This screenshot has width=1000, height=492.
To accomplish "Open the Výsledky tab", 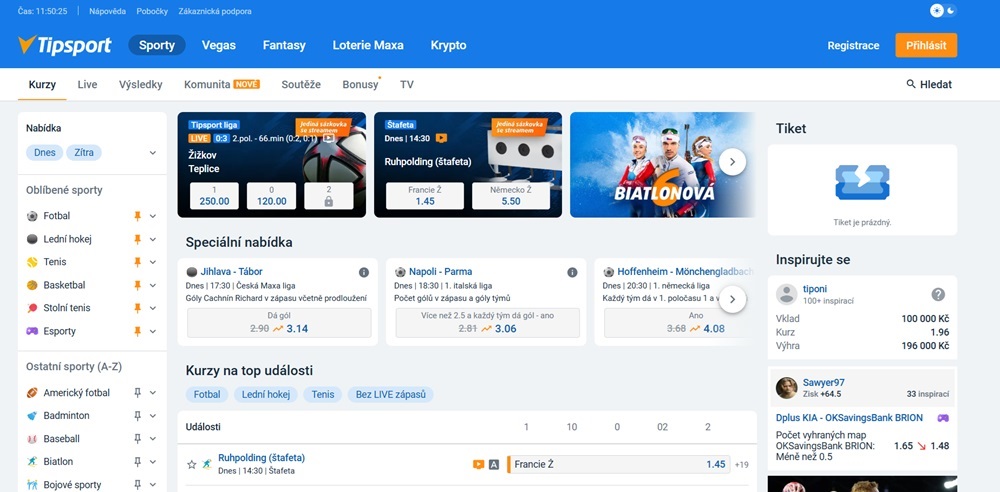I will 140,84.
